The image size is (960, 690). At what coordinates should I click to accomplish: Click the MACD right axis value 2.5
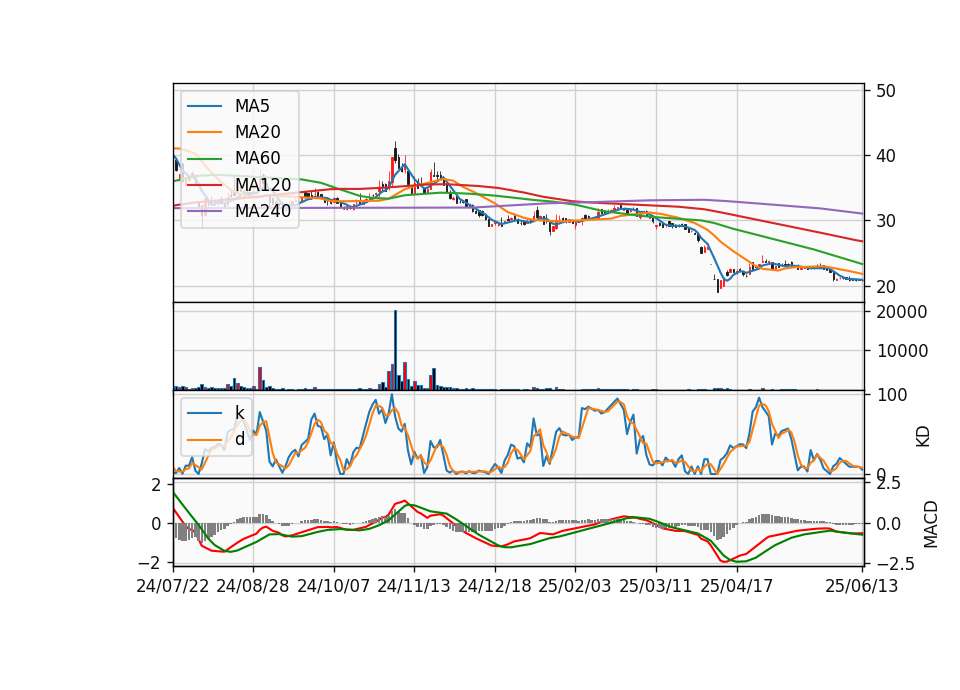[888, 484]
